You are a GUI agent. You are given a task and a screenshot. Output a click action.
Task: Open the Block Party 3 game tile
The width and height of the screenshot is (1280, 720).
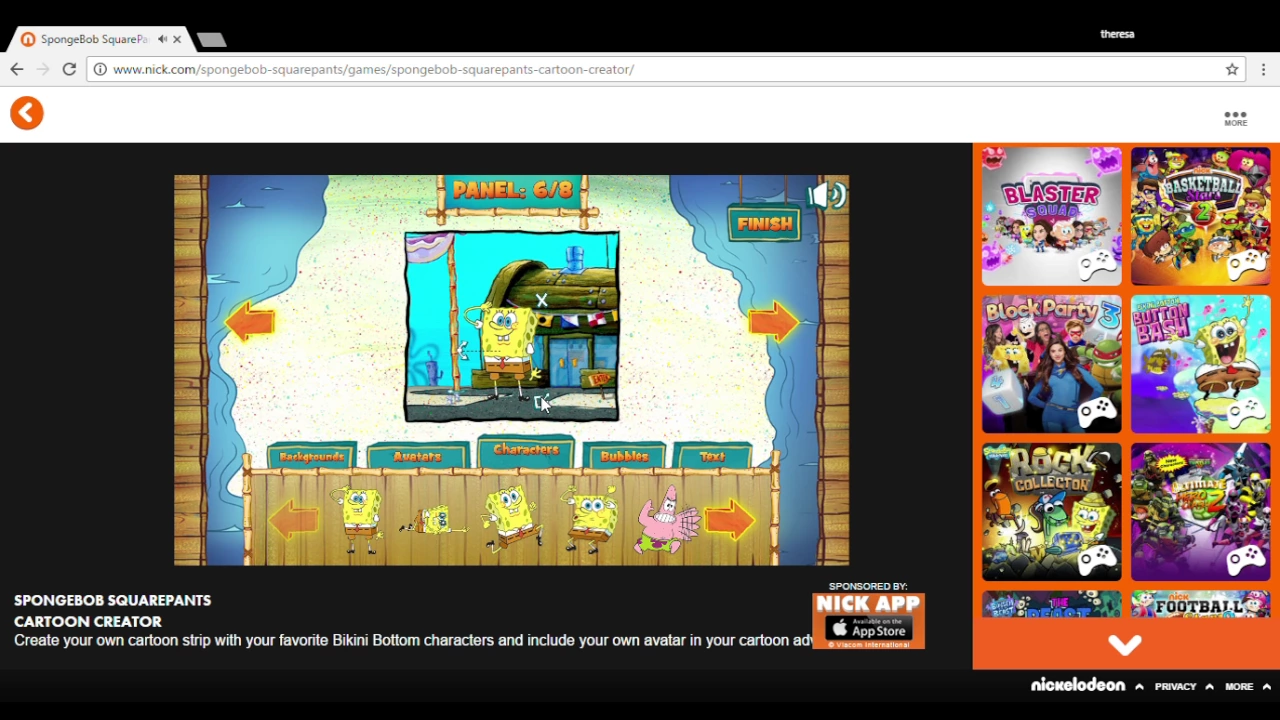coord(1052,364)
